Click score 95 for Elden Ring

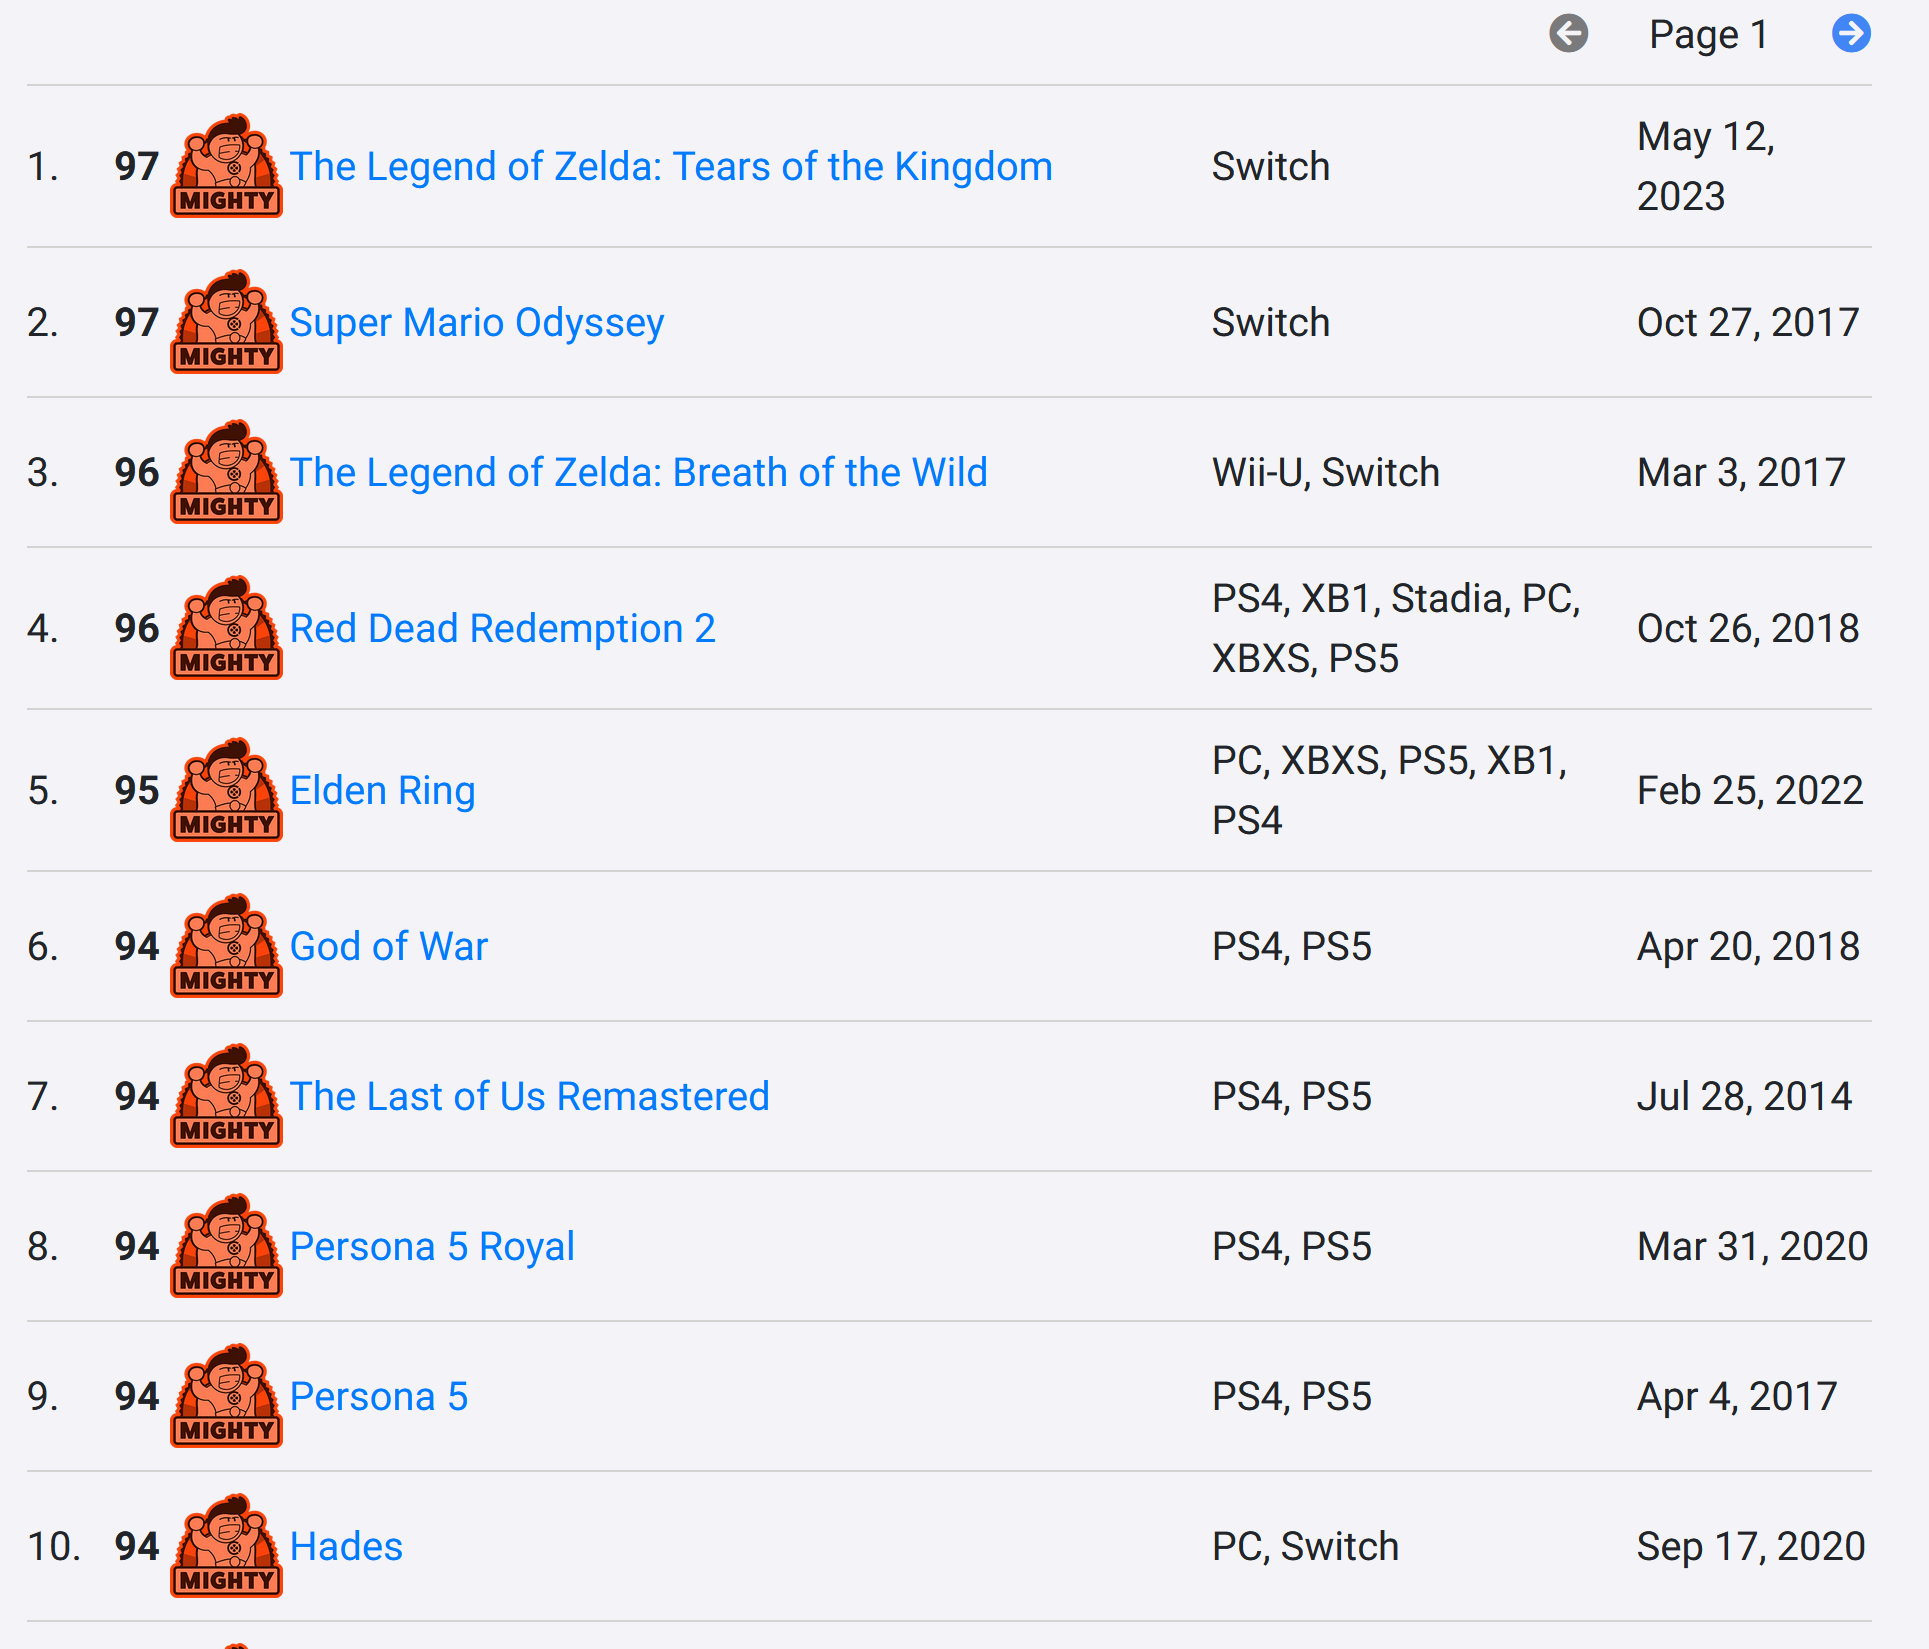pyautogui.click(x=137, y=790)
